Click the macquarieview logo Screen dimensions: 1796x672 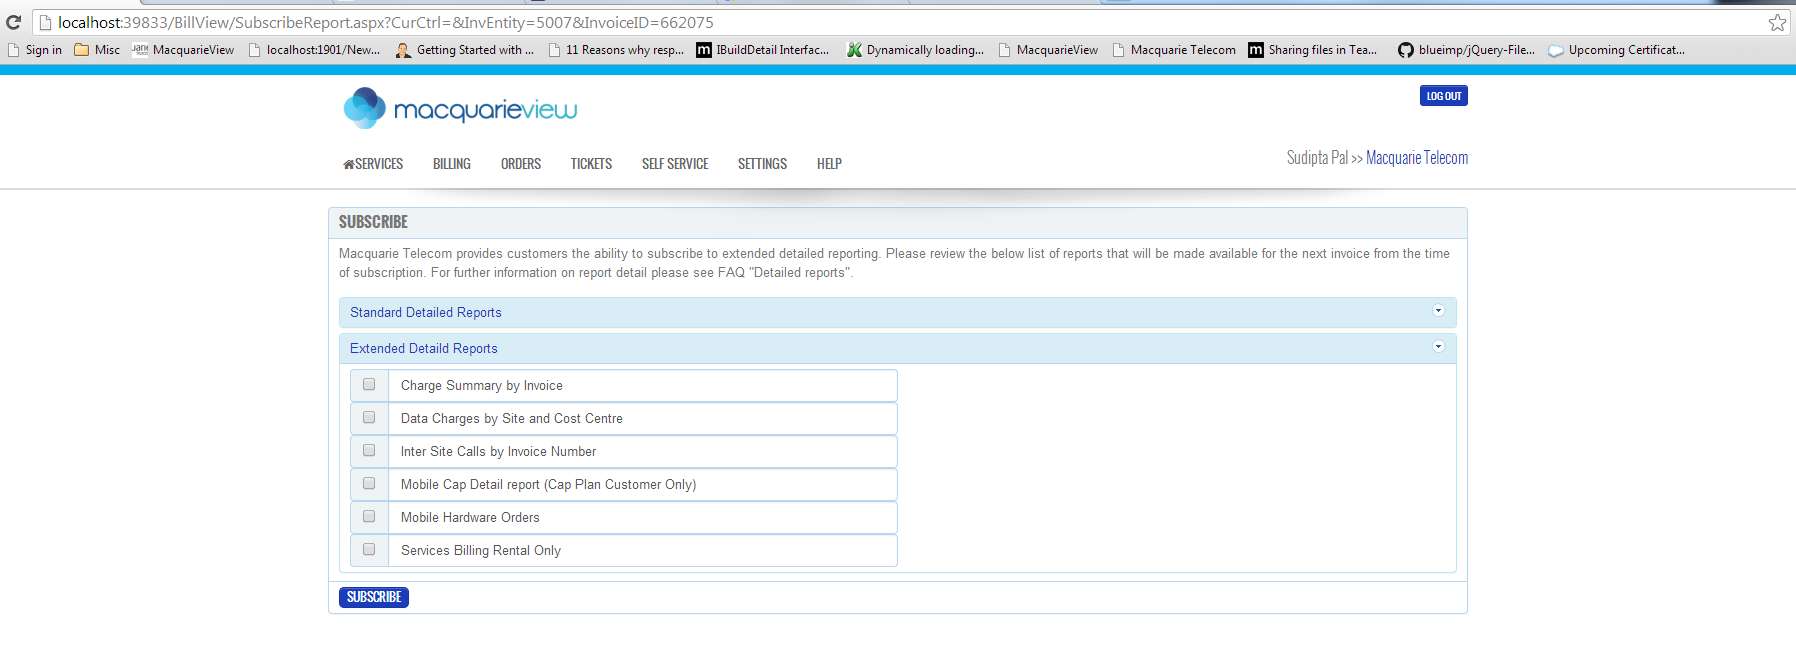click(x=461, y=108)
